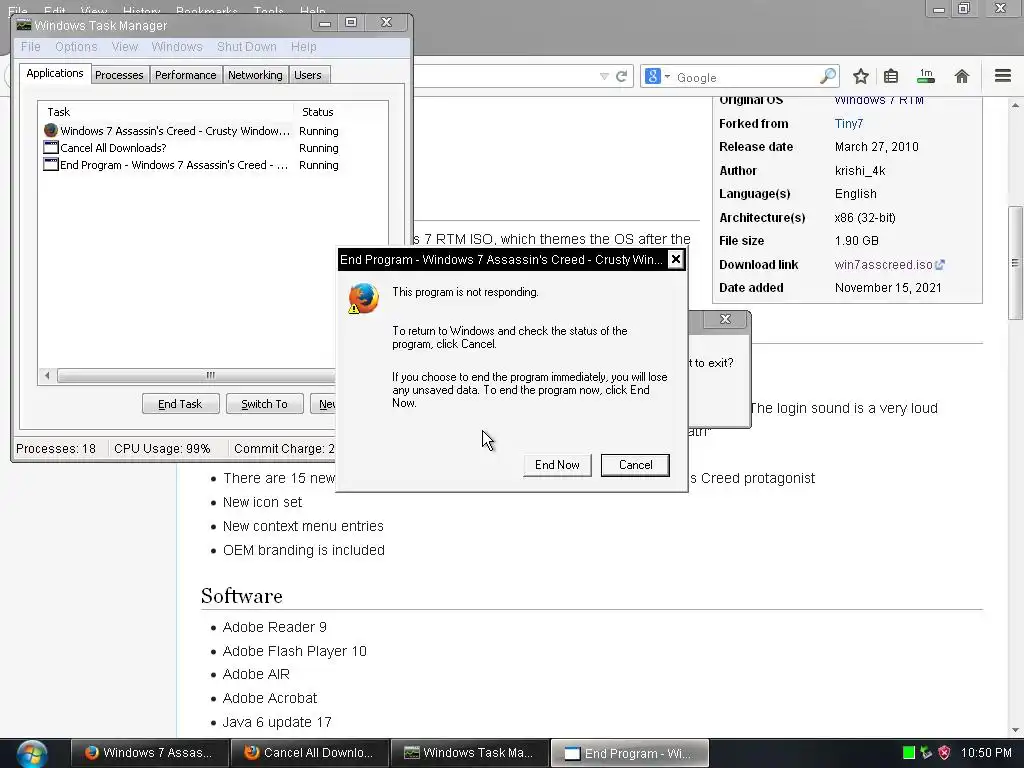
Task: Click the Firefox reload button
Action: click(x=622, y=76)
